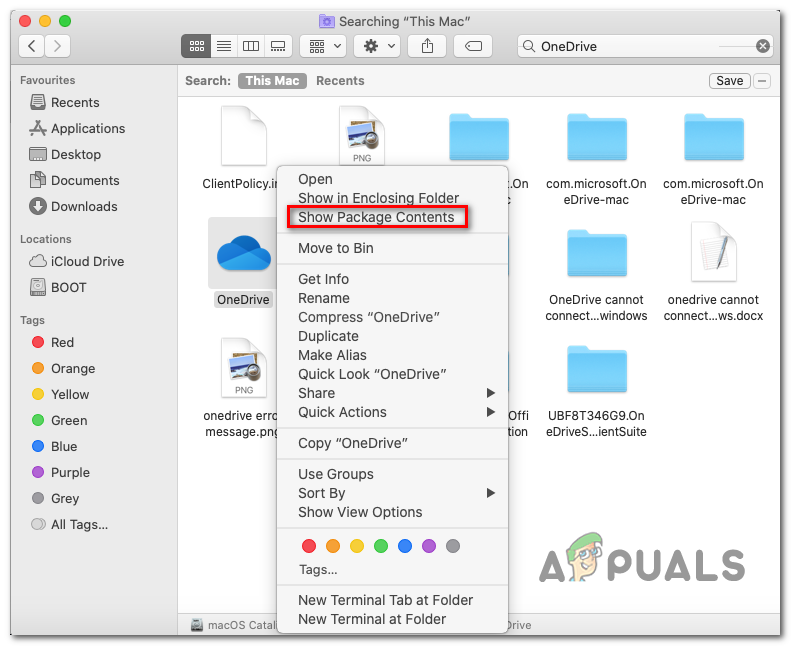Switch to gallery view in toolbar
This screenshot has width=791, height=646.
[278, 46]
